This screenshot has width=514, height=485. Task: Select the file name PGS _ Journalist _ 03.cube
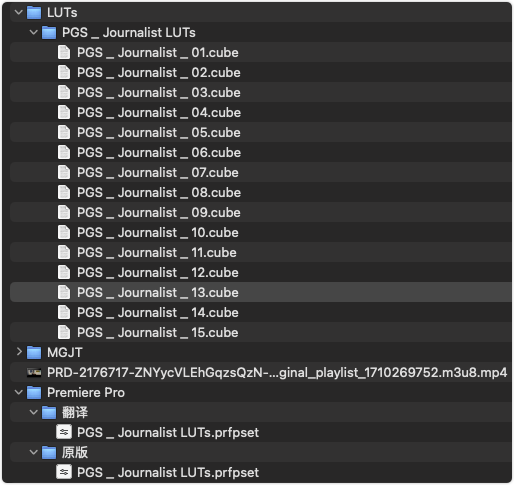tap(159, 93)
